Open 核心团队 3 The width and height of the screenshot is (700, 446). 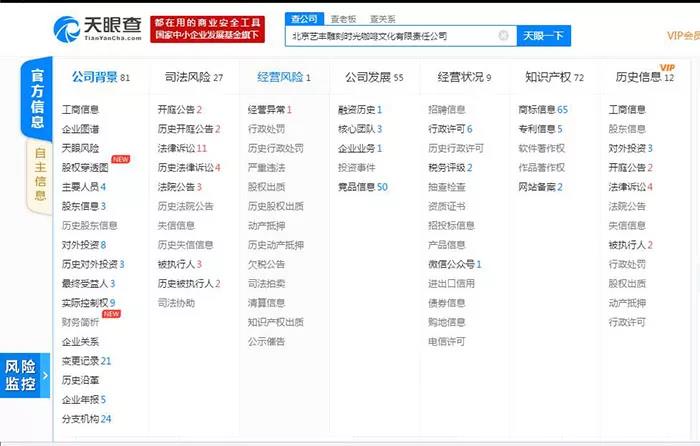click(360, 129)
